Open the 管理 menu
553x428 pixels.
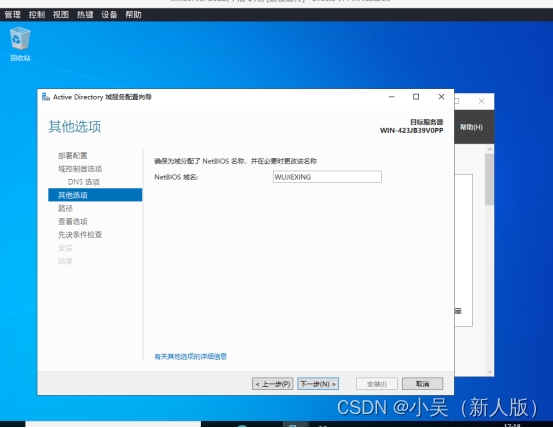click(12, 14)
